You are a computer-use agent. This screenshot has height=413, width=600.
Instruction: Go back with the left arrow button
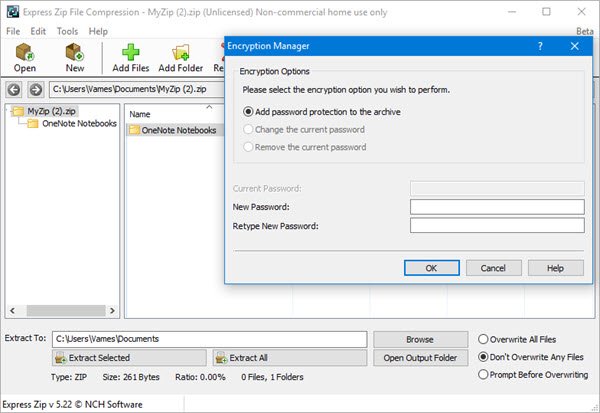pos(14,90)
